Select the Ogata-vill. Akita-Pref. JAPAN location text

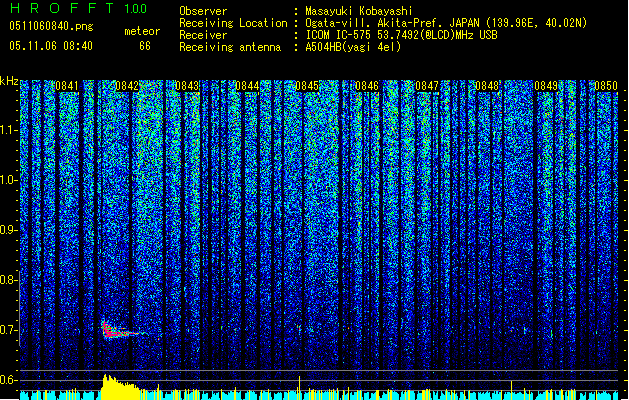click(446, 23)
